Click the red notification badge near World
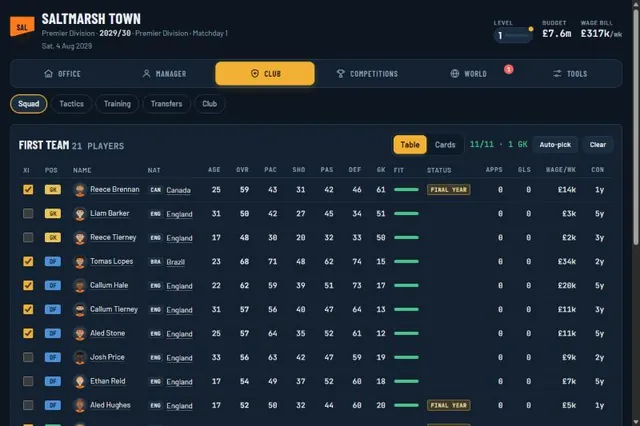 pyautogui.click(x=509, y=69)
